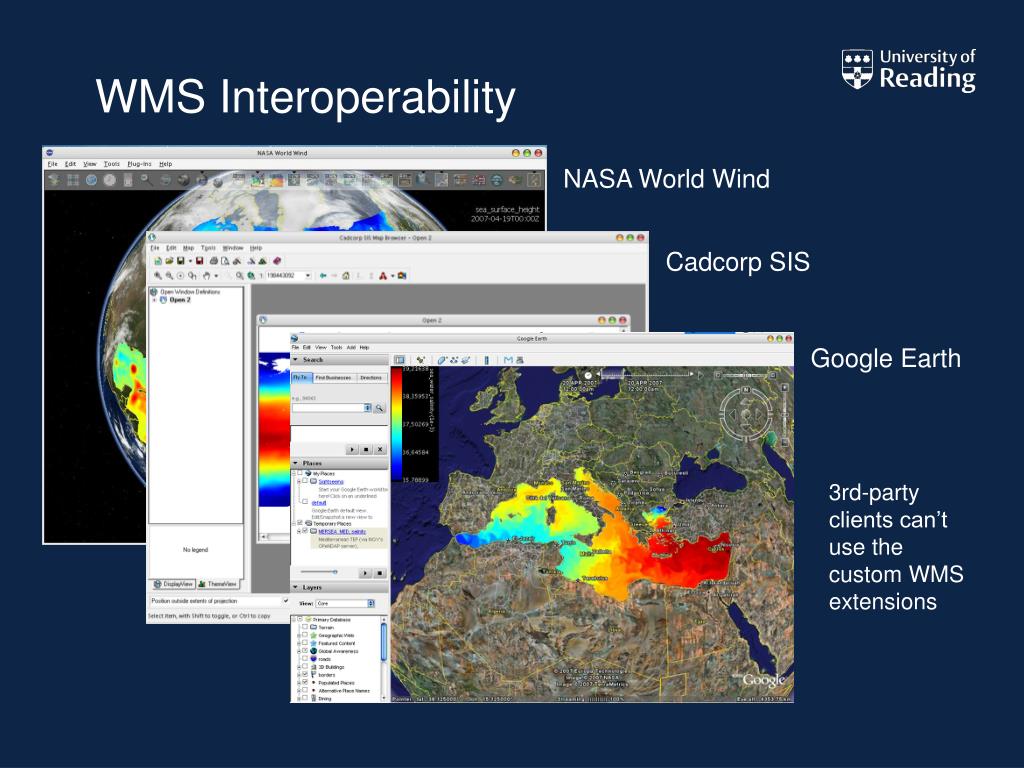Toggle the Populated Places layer checkbox
Viewport: 1024px width, 768px height.
pos(305,682)
